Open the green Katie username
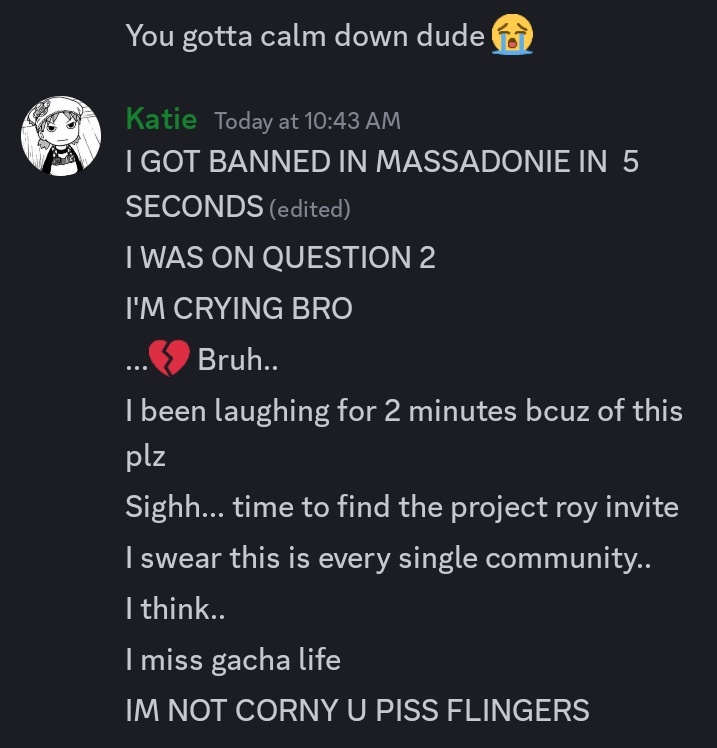717x748 pixels. coord(161,118)
